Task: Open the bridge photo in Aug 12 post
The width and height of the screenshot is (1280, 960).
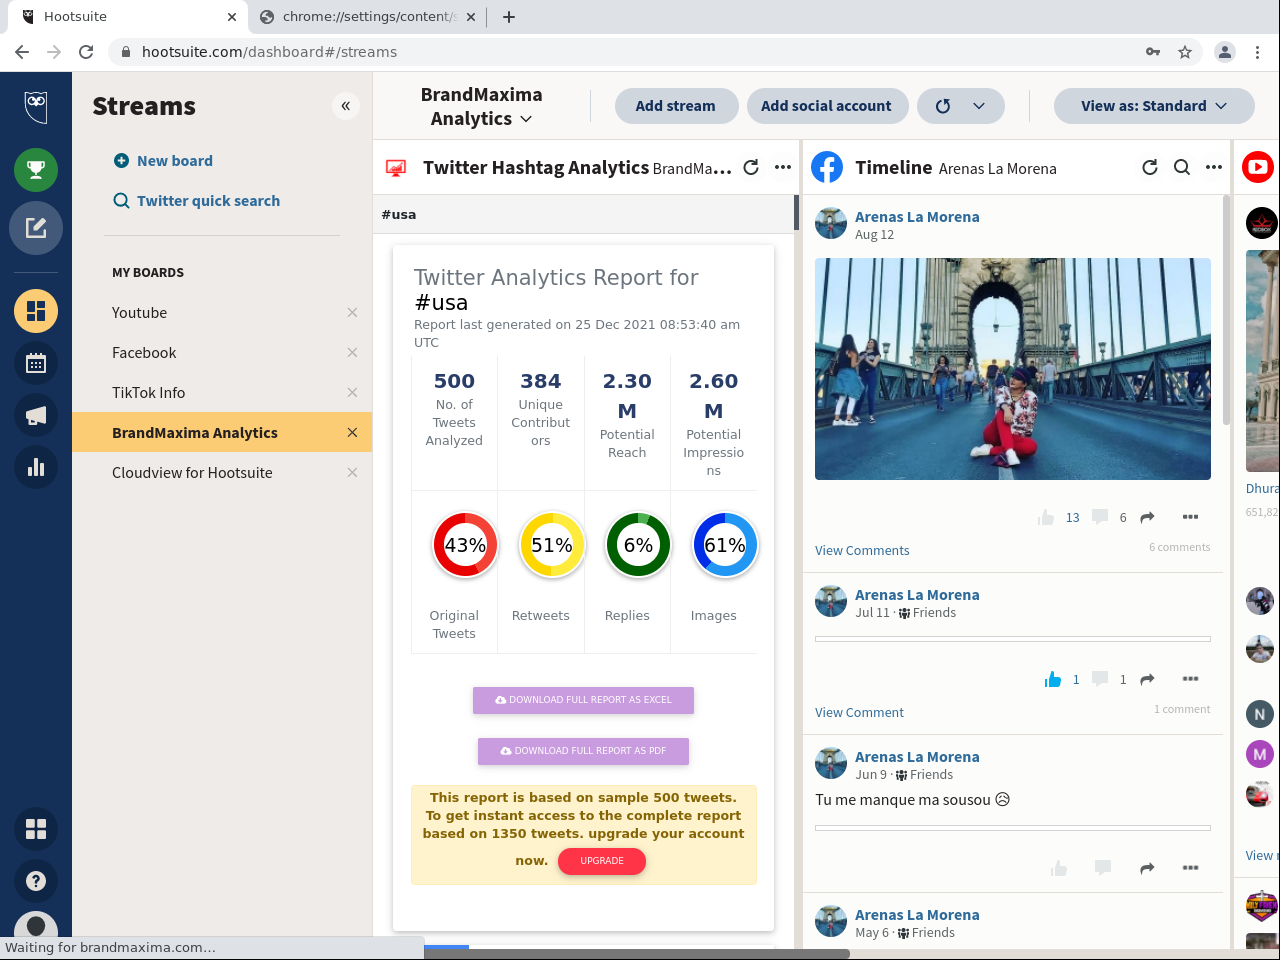Action: click(x=1013, y=369)
